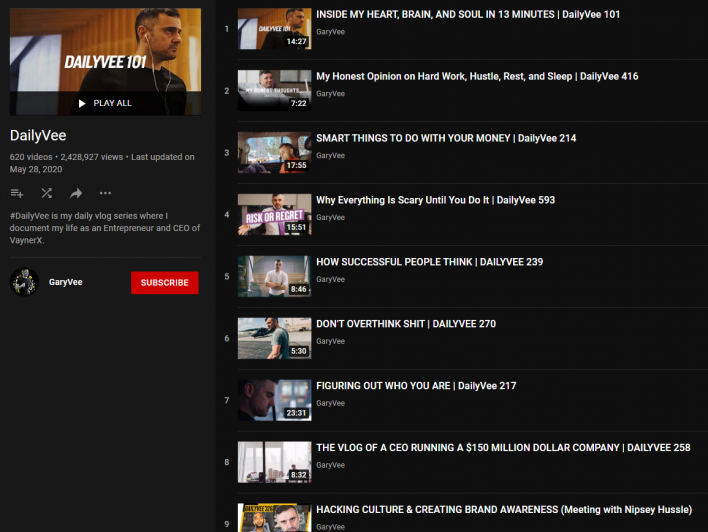Open thumbnail of DailyVee 258 video
Viewport: 708px width, 532px height.
pyautogui.click(x=275, y=462)
